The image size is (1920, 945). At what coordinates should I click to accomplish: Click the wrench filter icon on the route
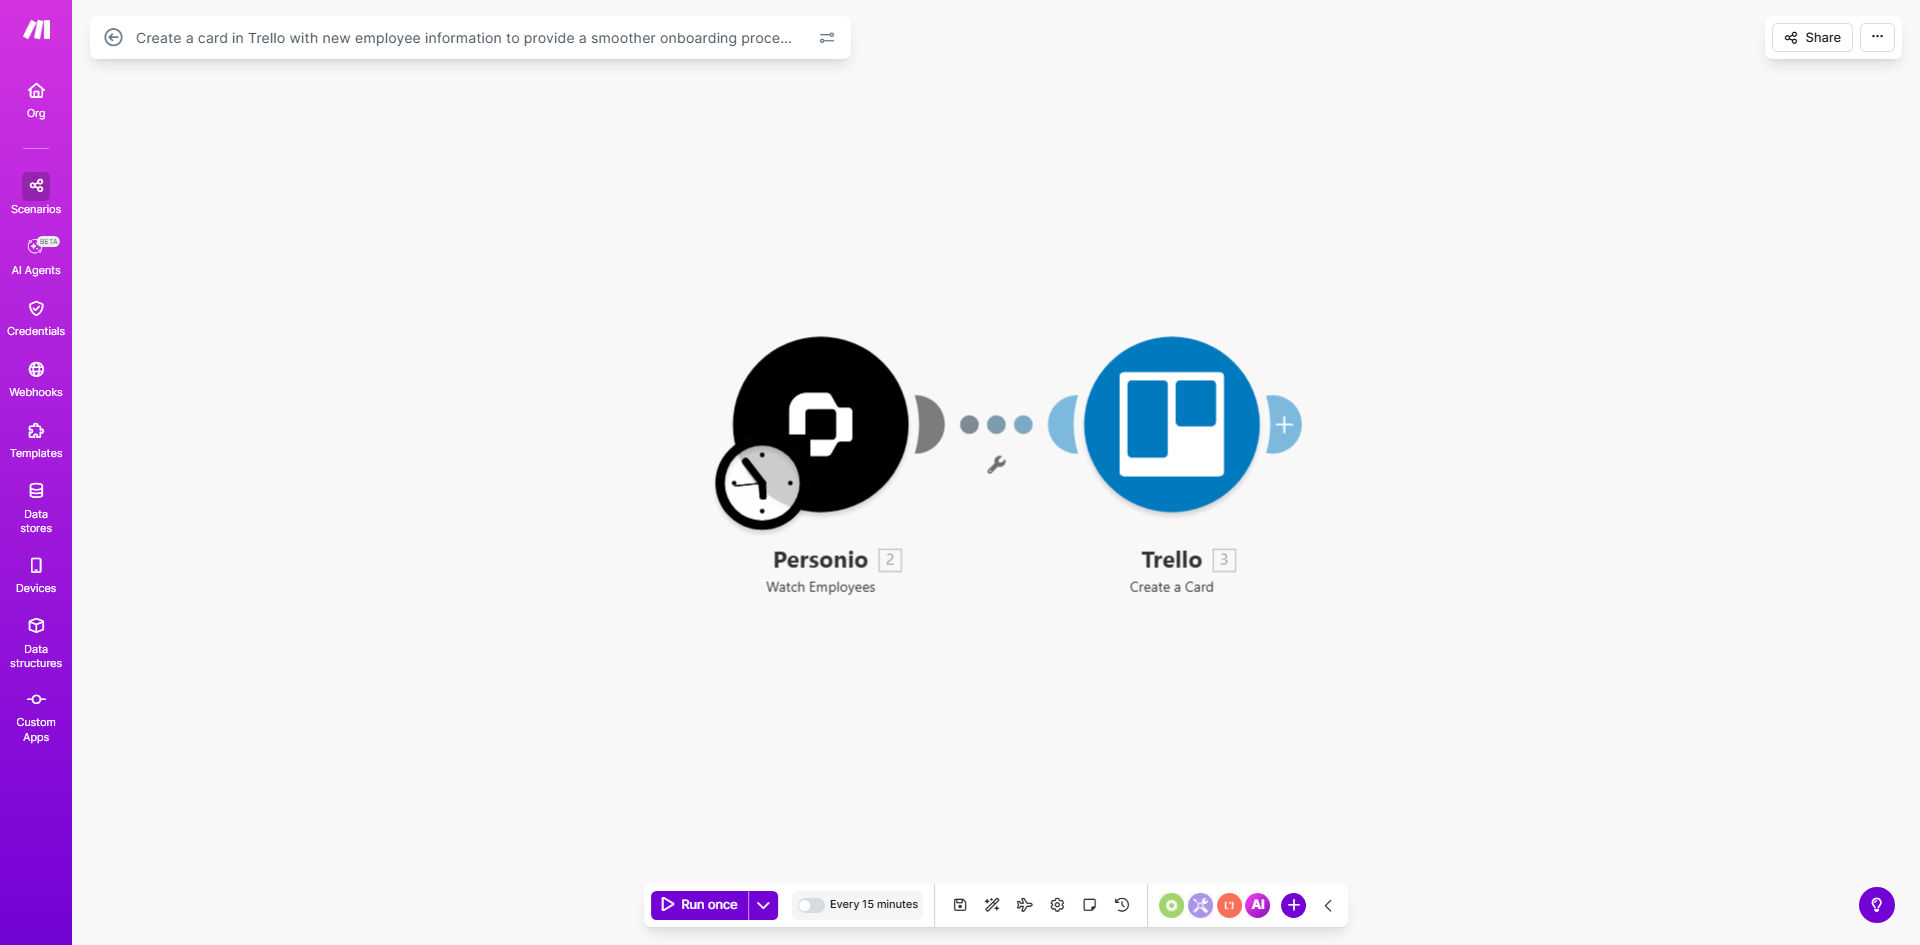coord(996,465)
